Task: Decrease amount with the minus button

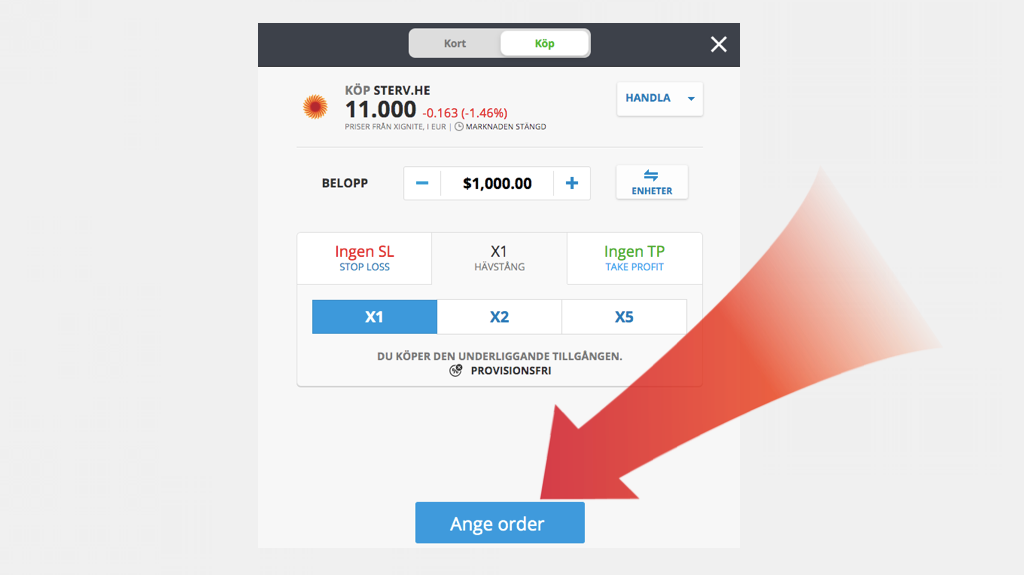Action: coord(422,184)
